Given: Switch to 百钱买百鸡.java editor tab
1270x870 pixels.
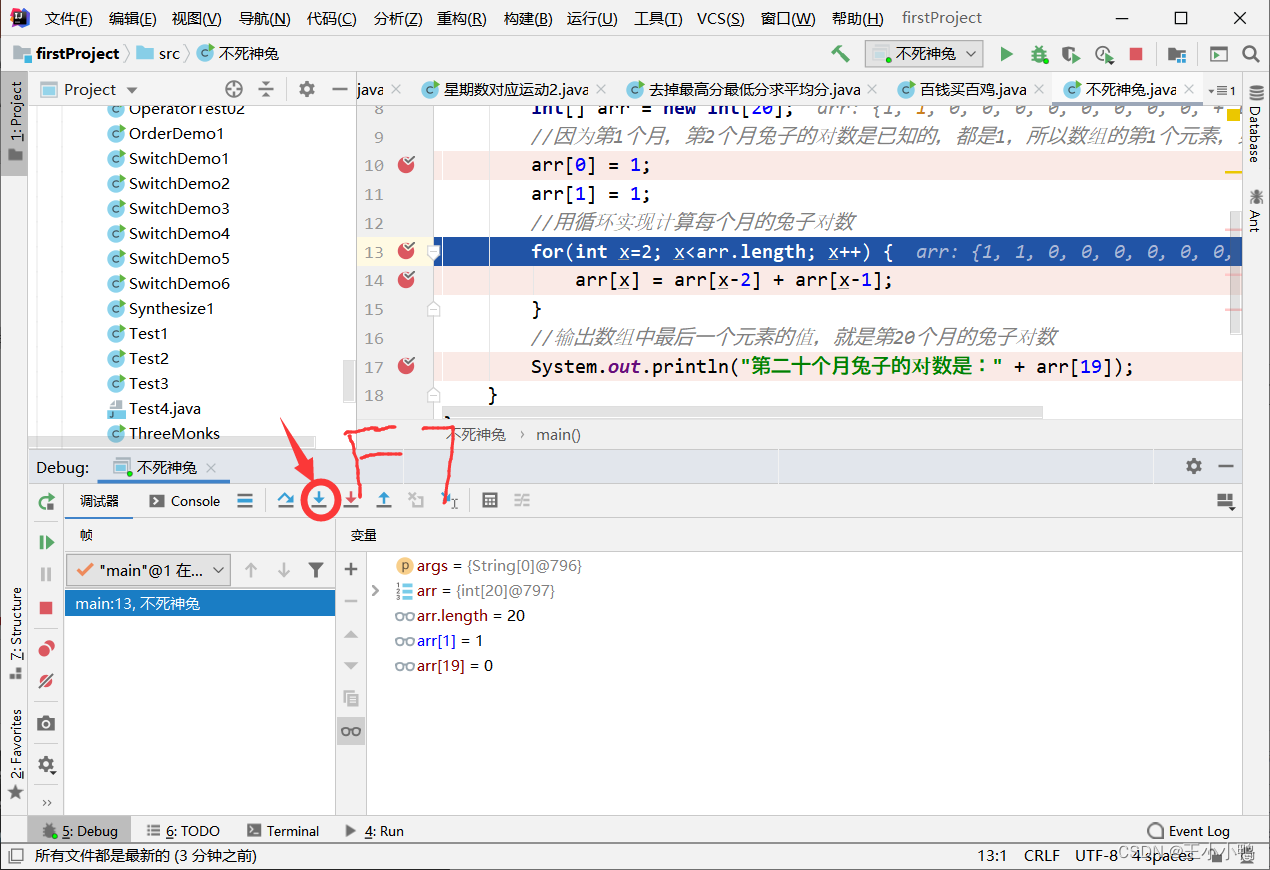Looking at the screenshot, I should 972,90.
